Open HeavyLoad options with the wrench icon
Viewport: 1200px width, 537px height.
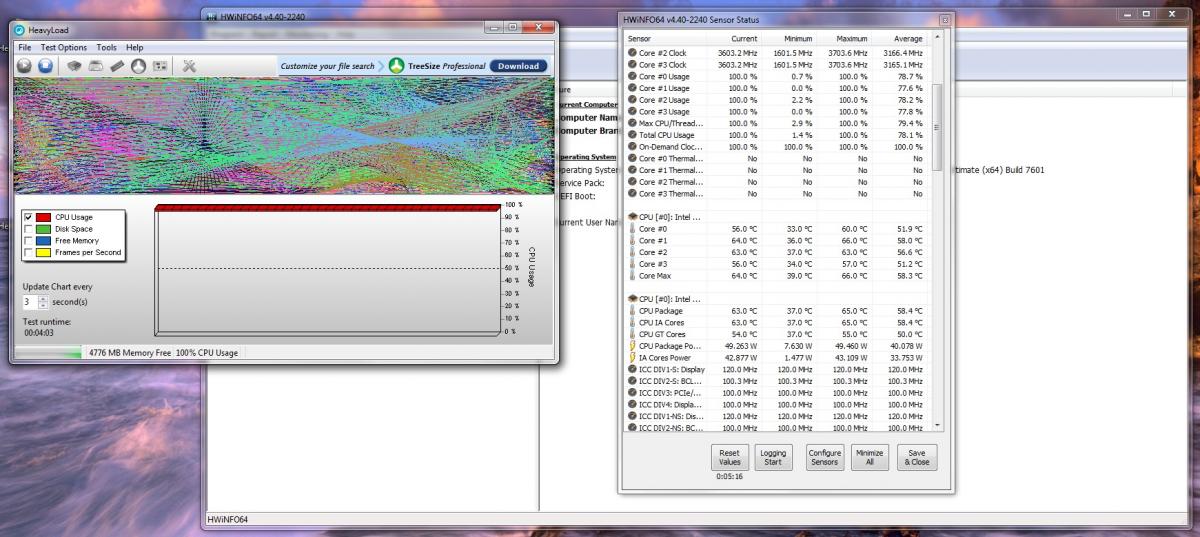pos(189,65)
